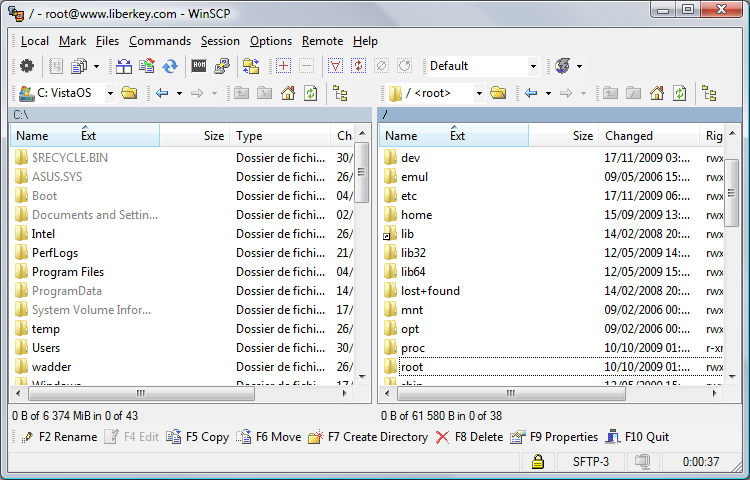Image resolution: width=750 pixels, height=480 pixels.
Task: Click the F8 Delete button
Action: (x=469, y=437)
